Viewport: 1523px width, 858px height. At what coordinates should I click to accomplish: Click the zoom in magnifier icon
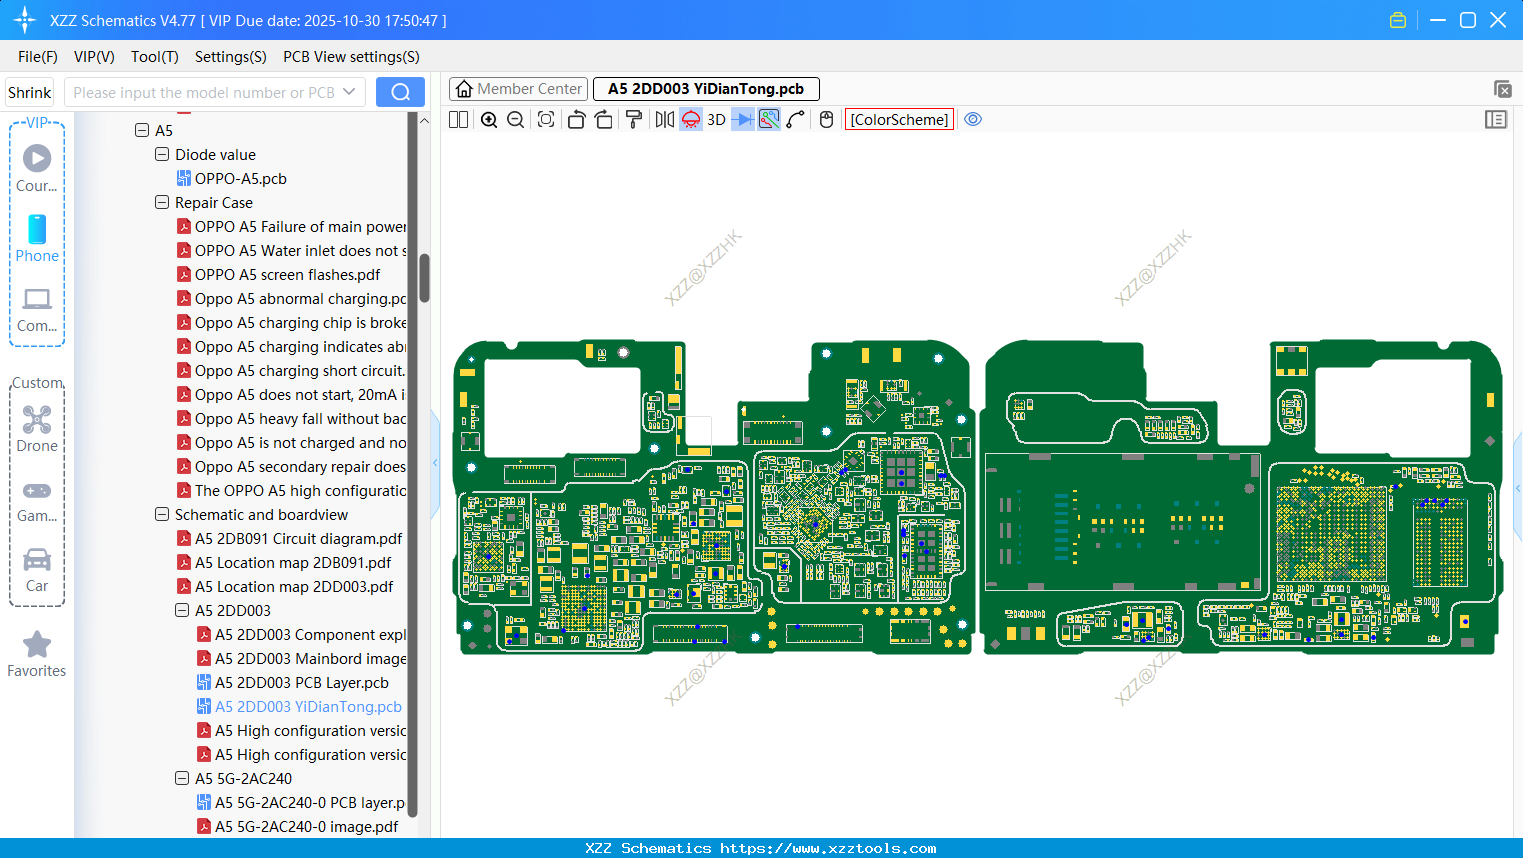pyautogui.click(x=489, y=120)
